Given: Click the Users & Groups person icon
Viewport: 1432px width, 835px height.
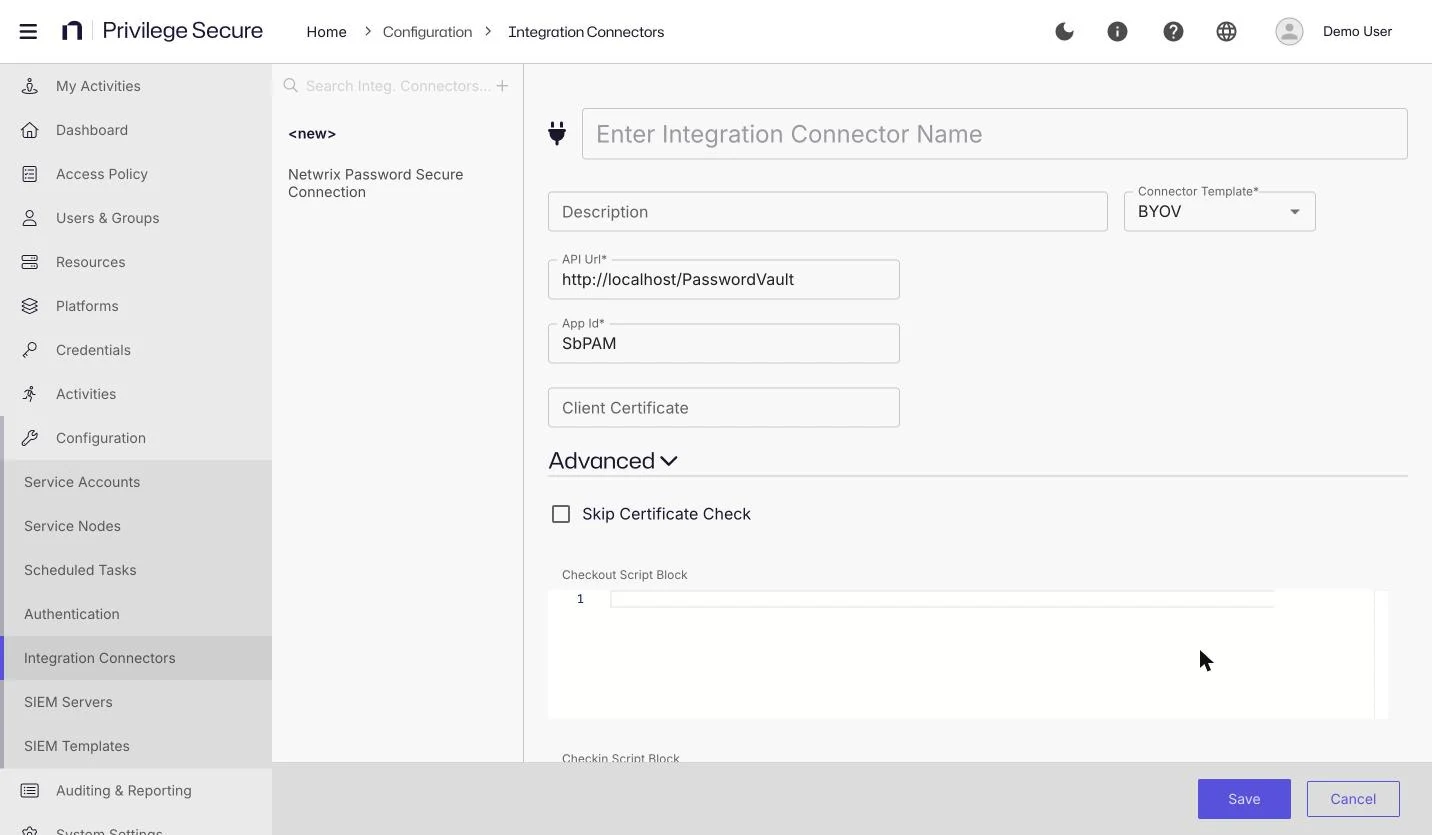Looking at the screenshot, I should (30, 218).
